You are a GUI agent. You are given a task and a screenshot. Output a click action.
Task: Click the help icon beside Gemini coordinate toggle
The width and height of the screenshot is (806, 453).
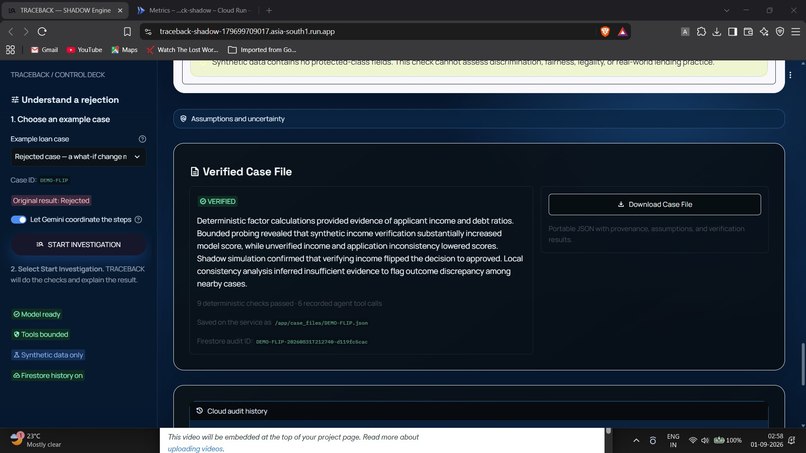138,220
